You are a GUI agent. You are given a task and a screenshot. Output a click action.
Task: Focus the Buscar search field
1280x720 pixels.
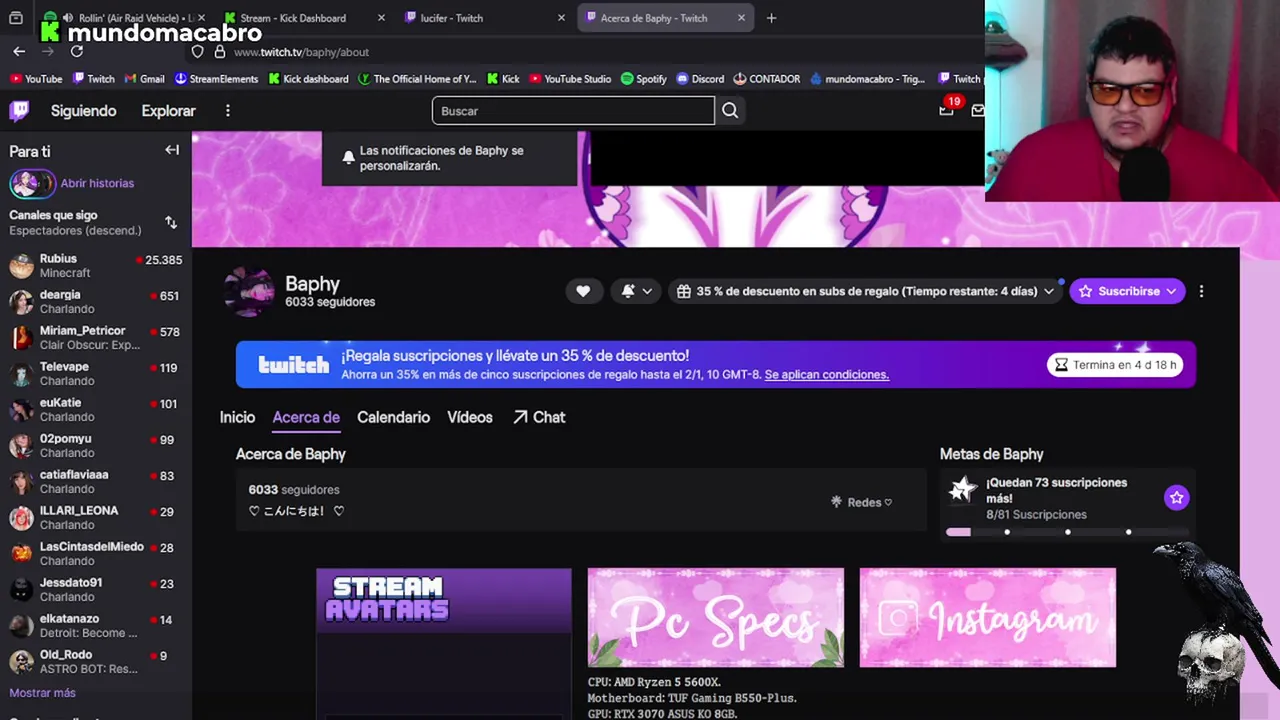click(x=573, y=111)
